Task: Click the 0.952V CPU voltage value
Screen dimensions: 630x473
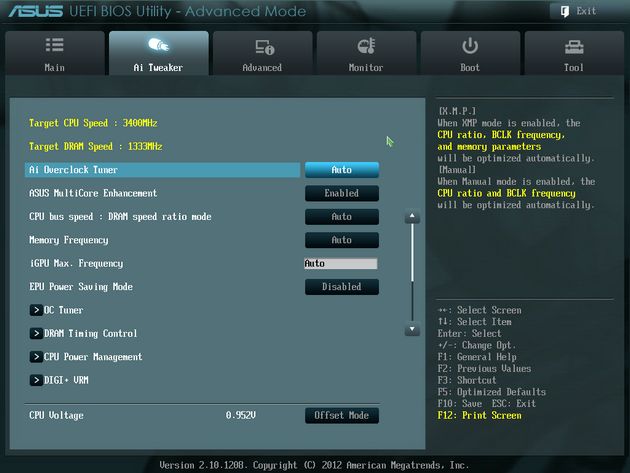Action: [240, 415]
